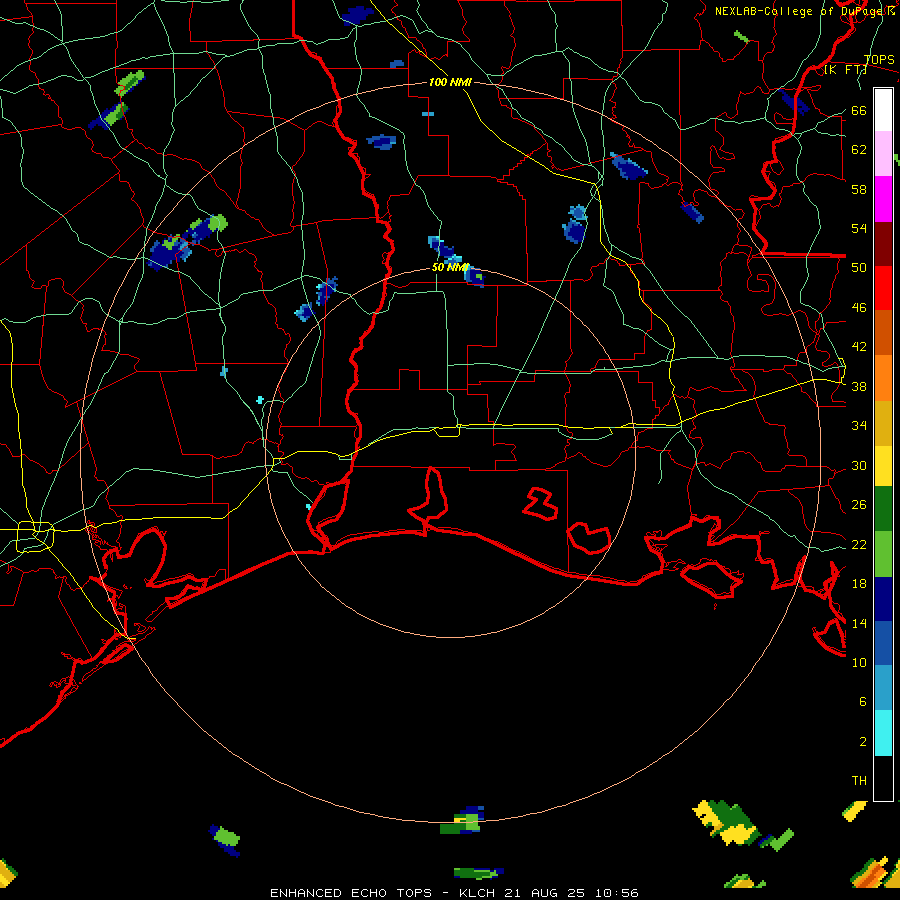The width and height of the screenshot is (900, 900).
Task: Click the bright yellow swatch on the color scale
Action: 883,466
